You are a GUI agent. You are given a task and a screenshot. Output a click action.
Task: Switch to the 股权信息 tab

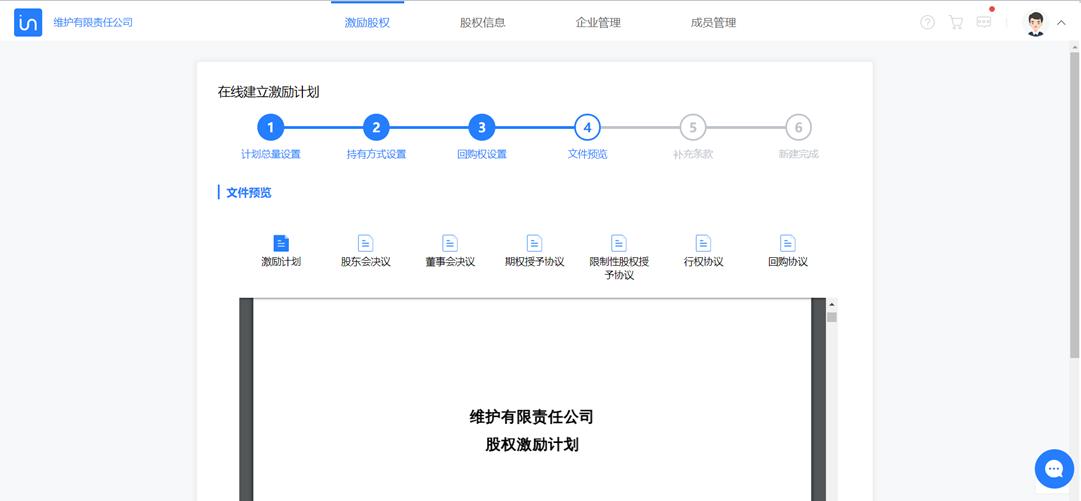click(482, 22)
